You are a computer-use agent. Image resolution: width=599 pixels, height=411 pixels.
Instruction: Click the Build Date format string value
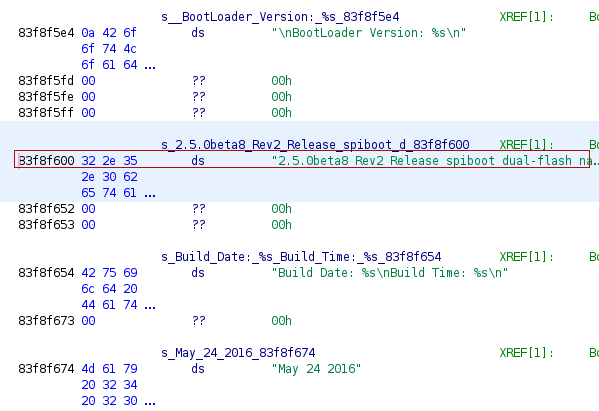[390, 273]
